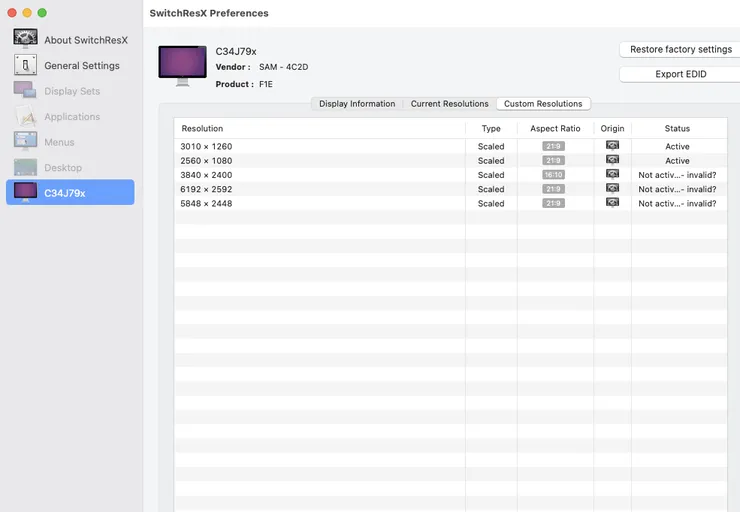Viewport: 740px width, 512px height.
Task: Click the origin icon for 3010 × 1260
Action: coord(612,146)
